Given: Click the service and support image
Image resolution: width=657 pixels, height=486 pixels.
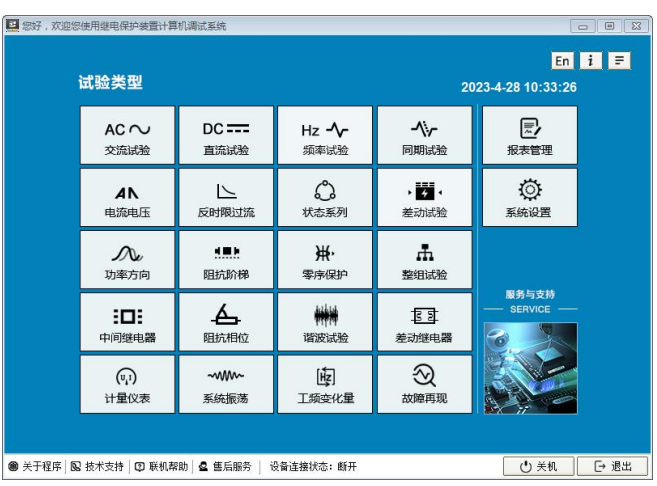Looking at the screenshot, I should coord(529,368).
